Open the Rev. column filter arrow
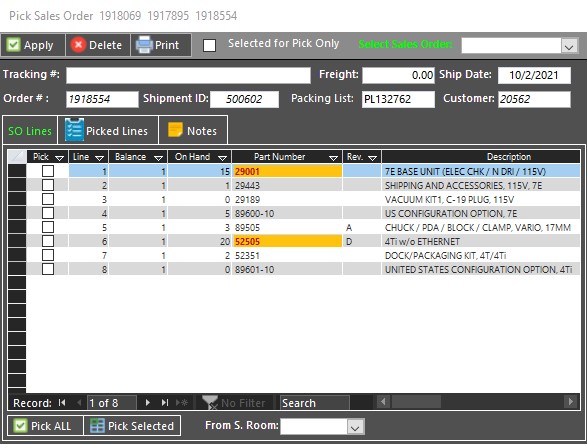Screen dimensions: 587x444 click(x=372, y=158)
